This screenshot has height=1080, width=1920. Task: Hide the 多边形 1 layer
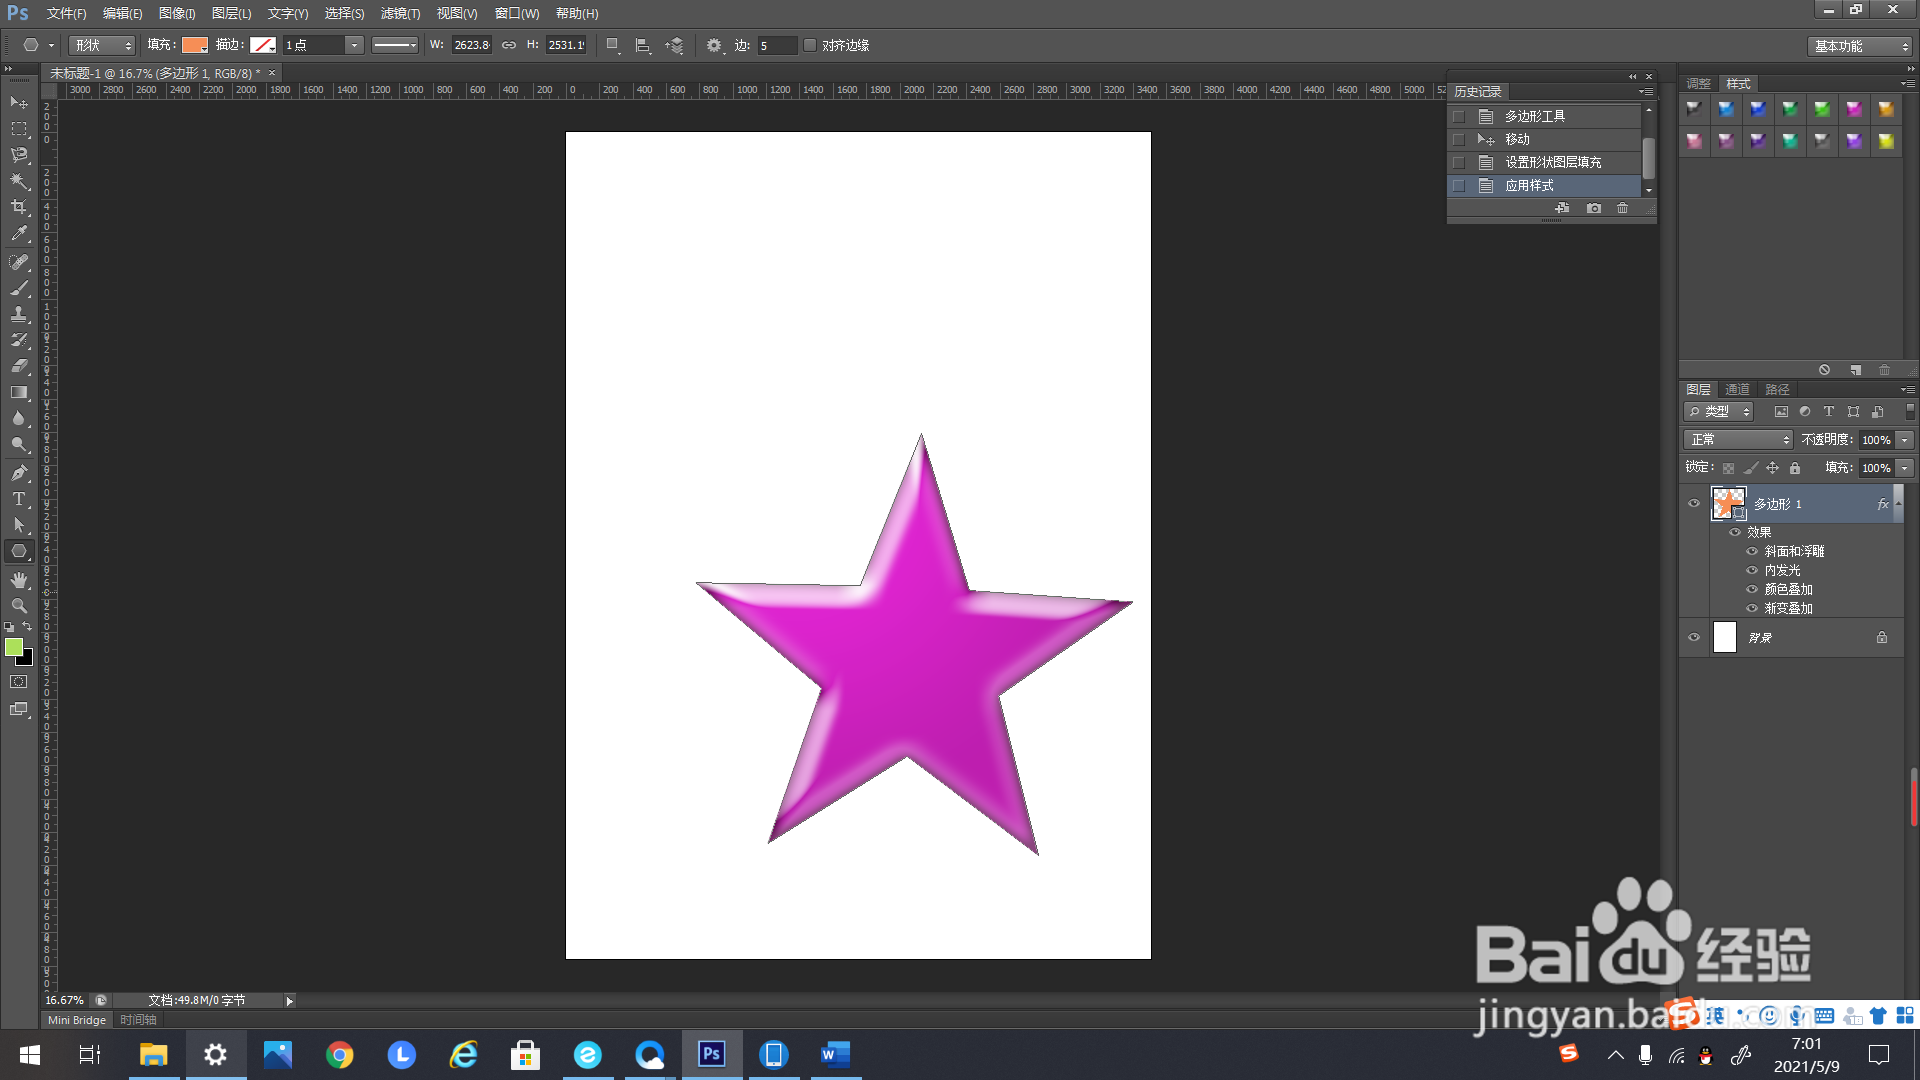pos(1694,504)
